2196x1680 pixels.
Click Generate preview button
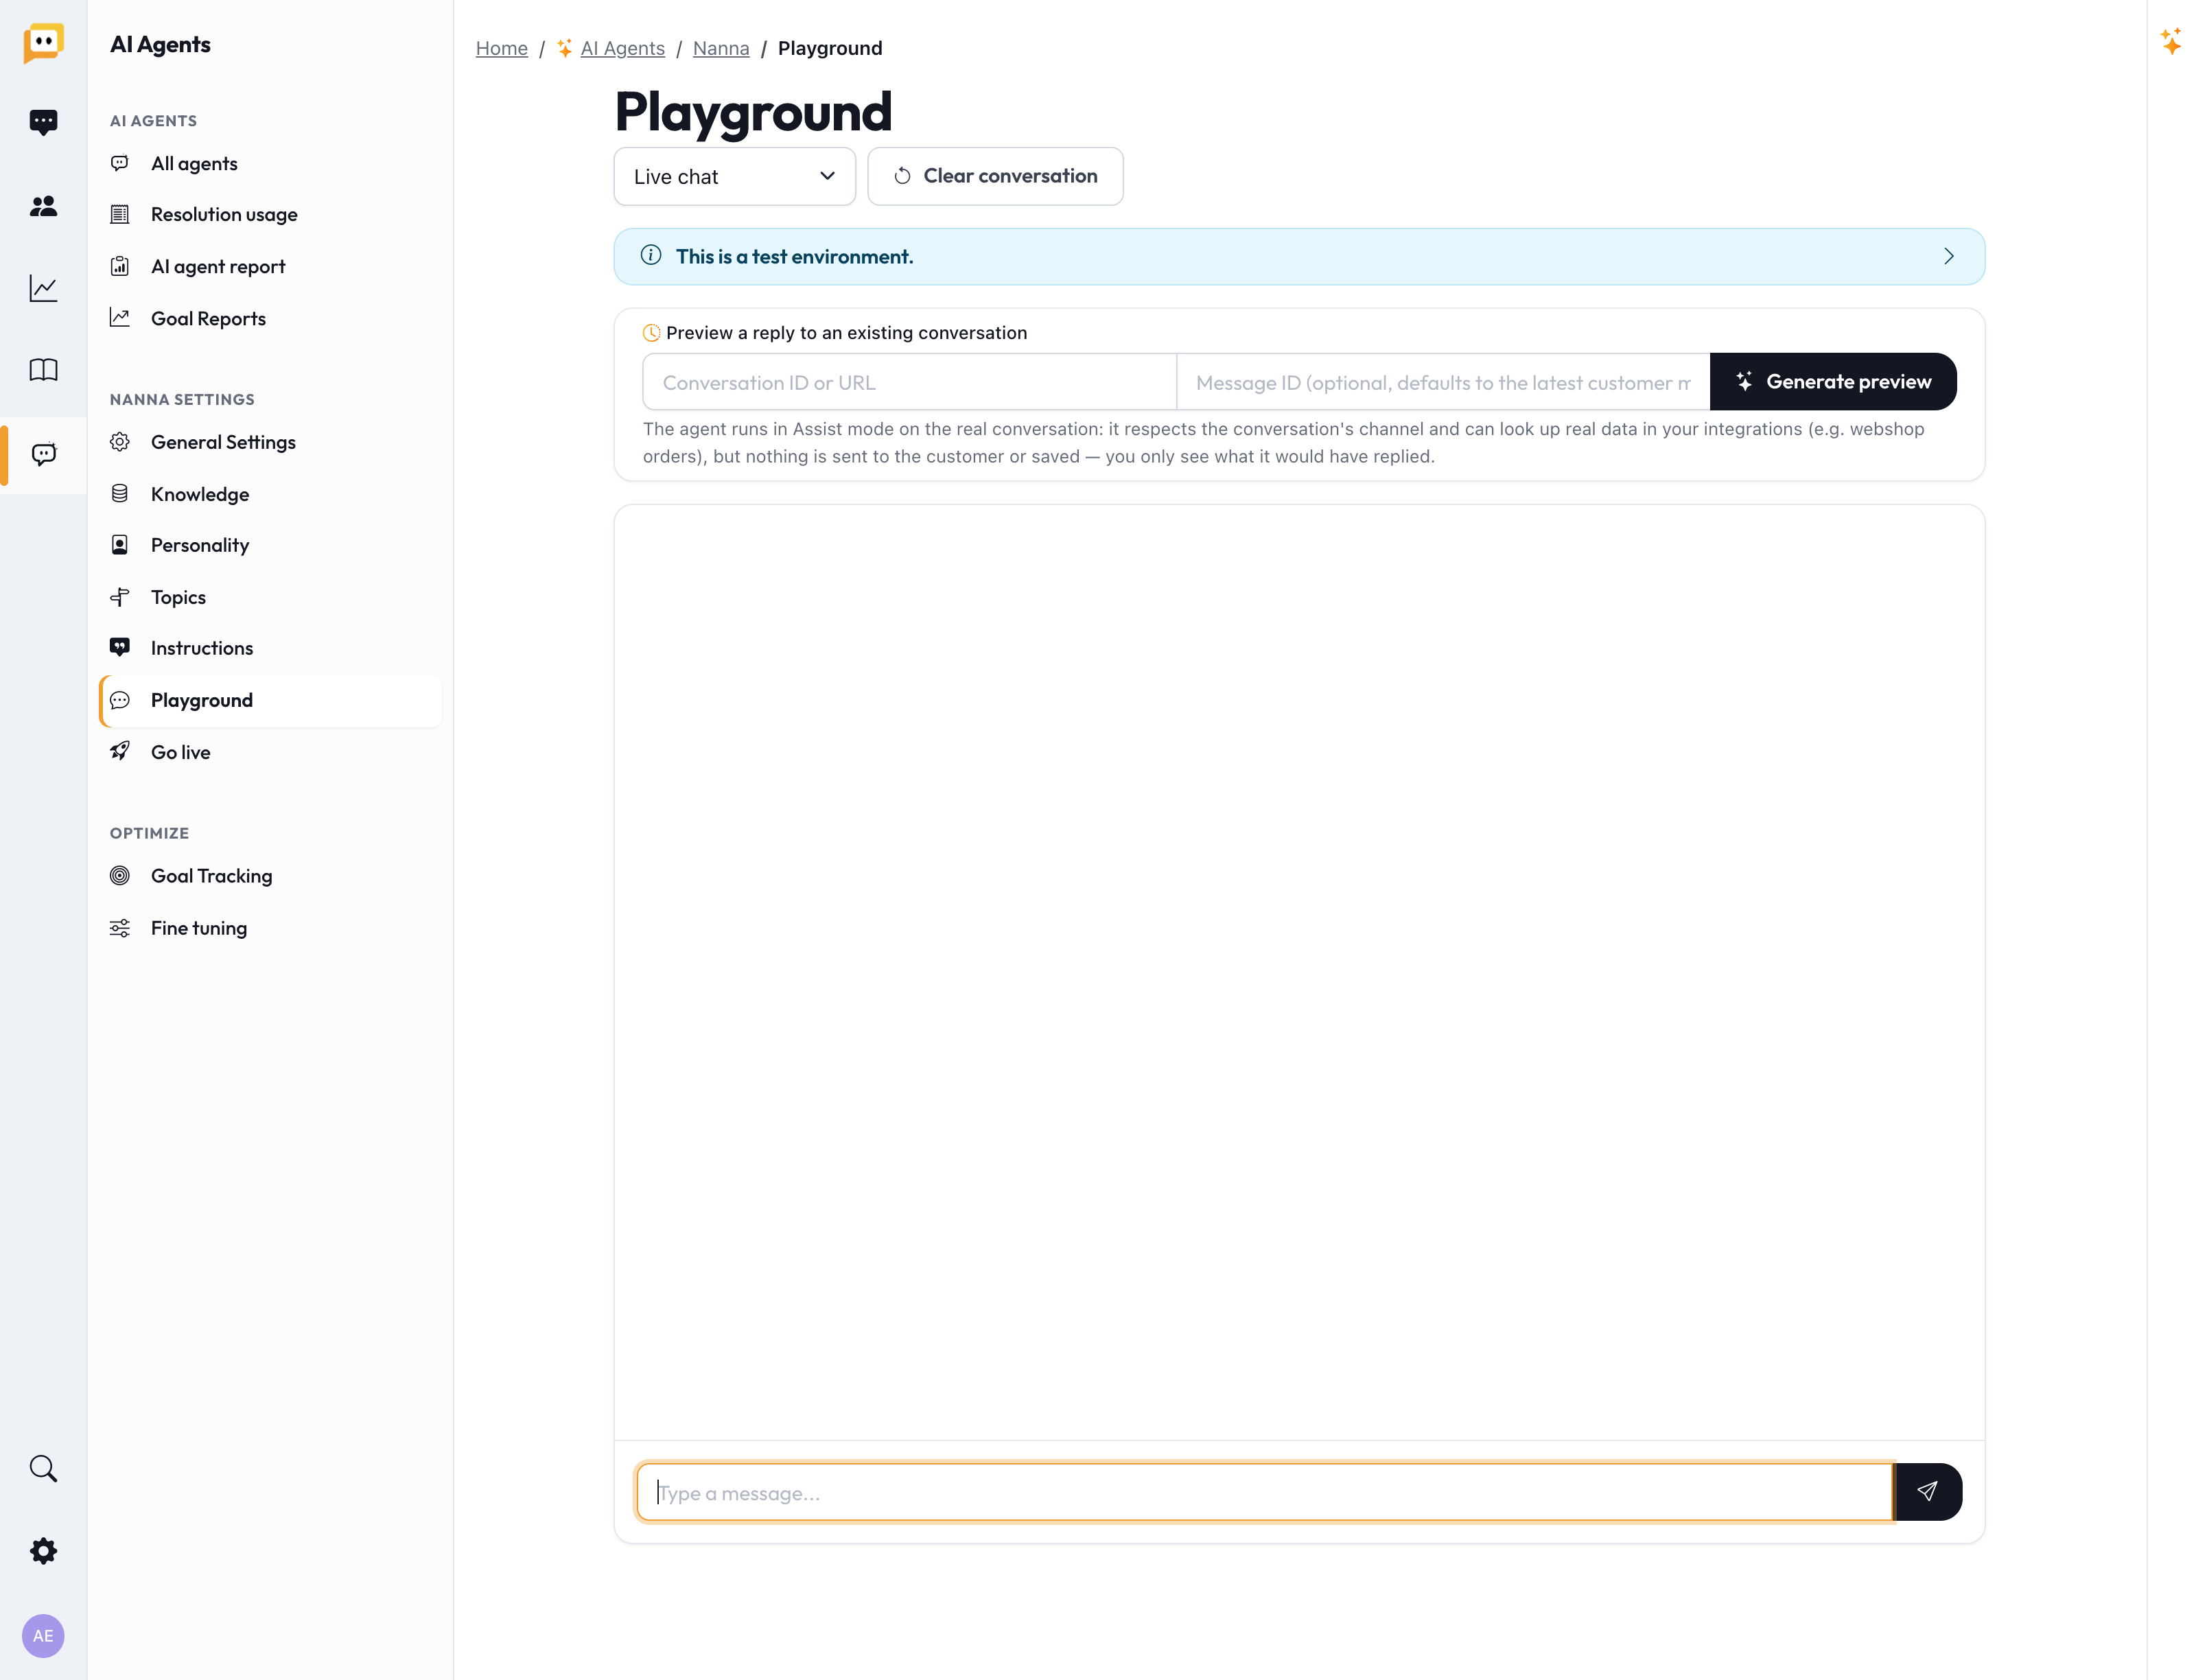(1833, 381)
